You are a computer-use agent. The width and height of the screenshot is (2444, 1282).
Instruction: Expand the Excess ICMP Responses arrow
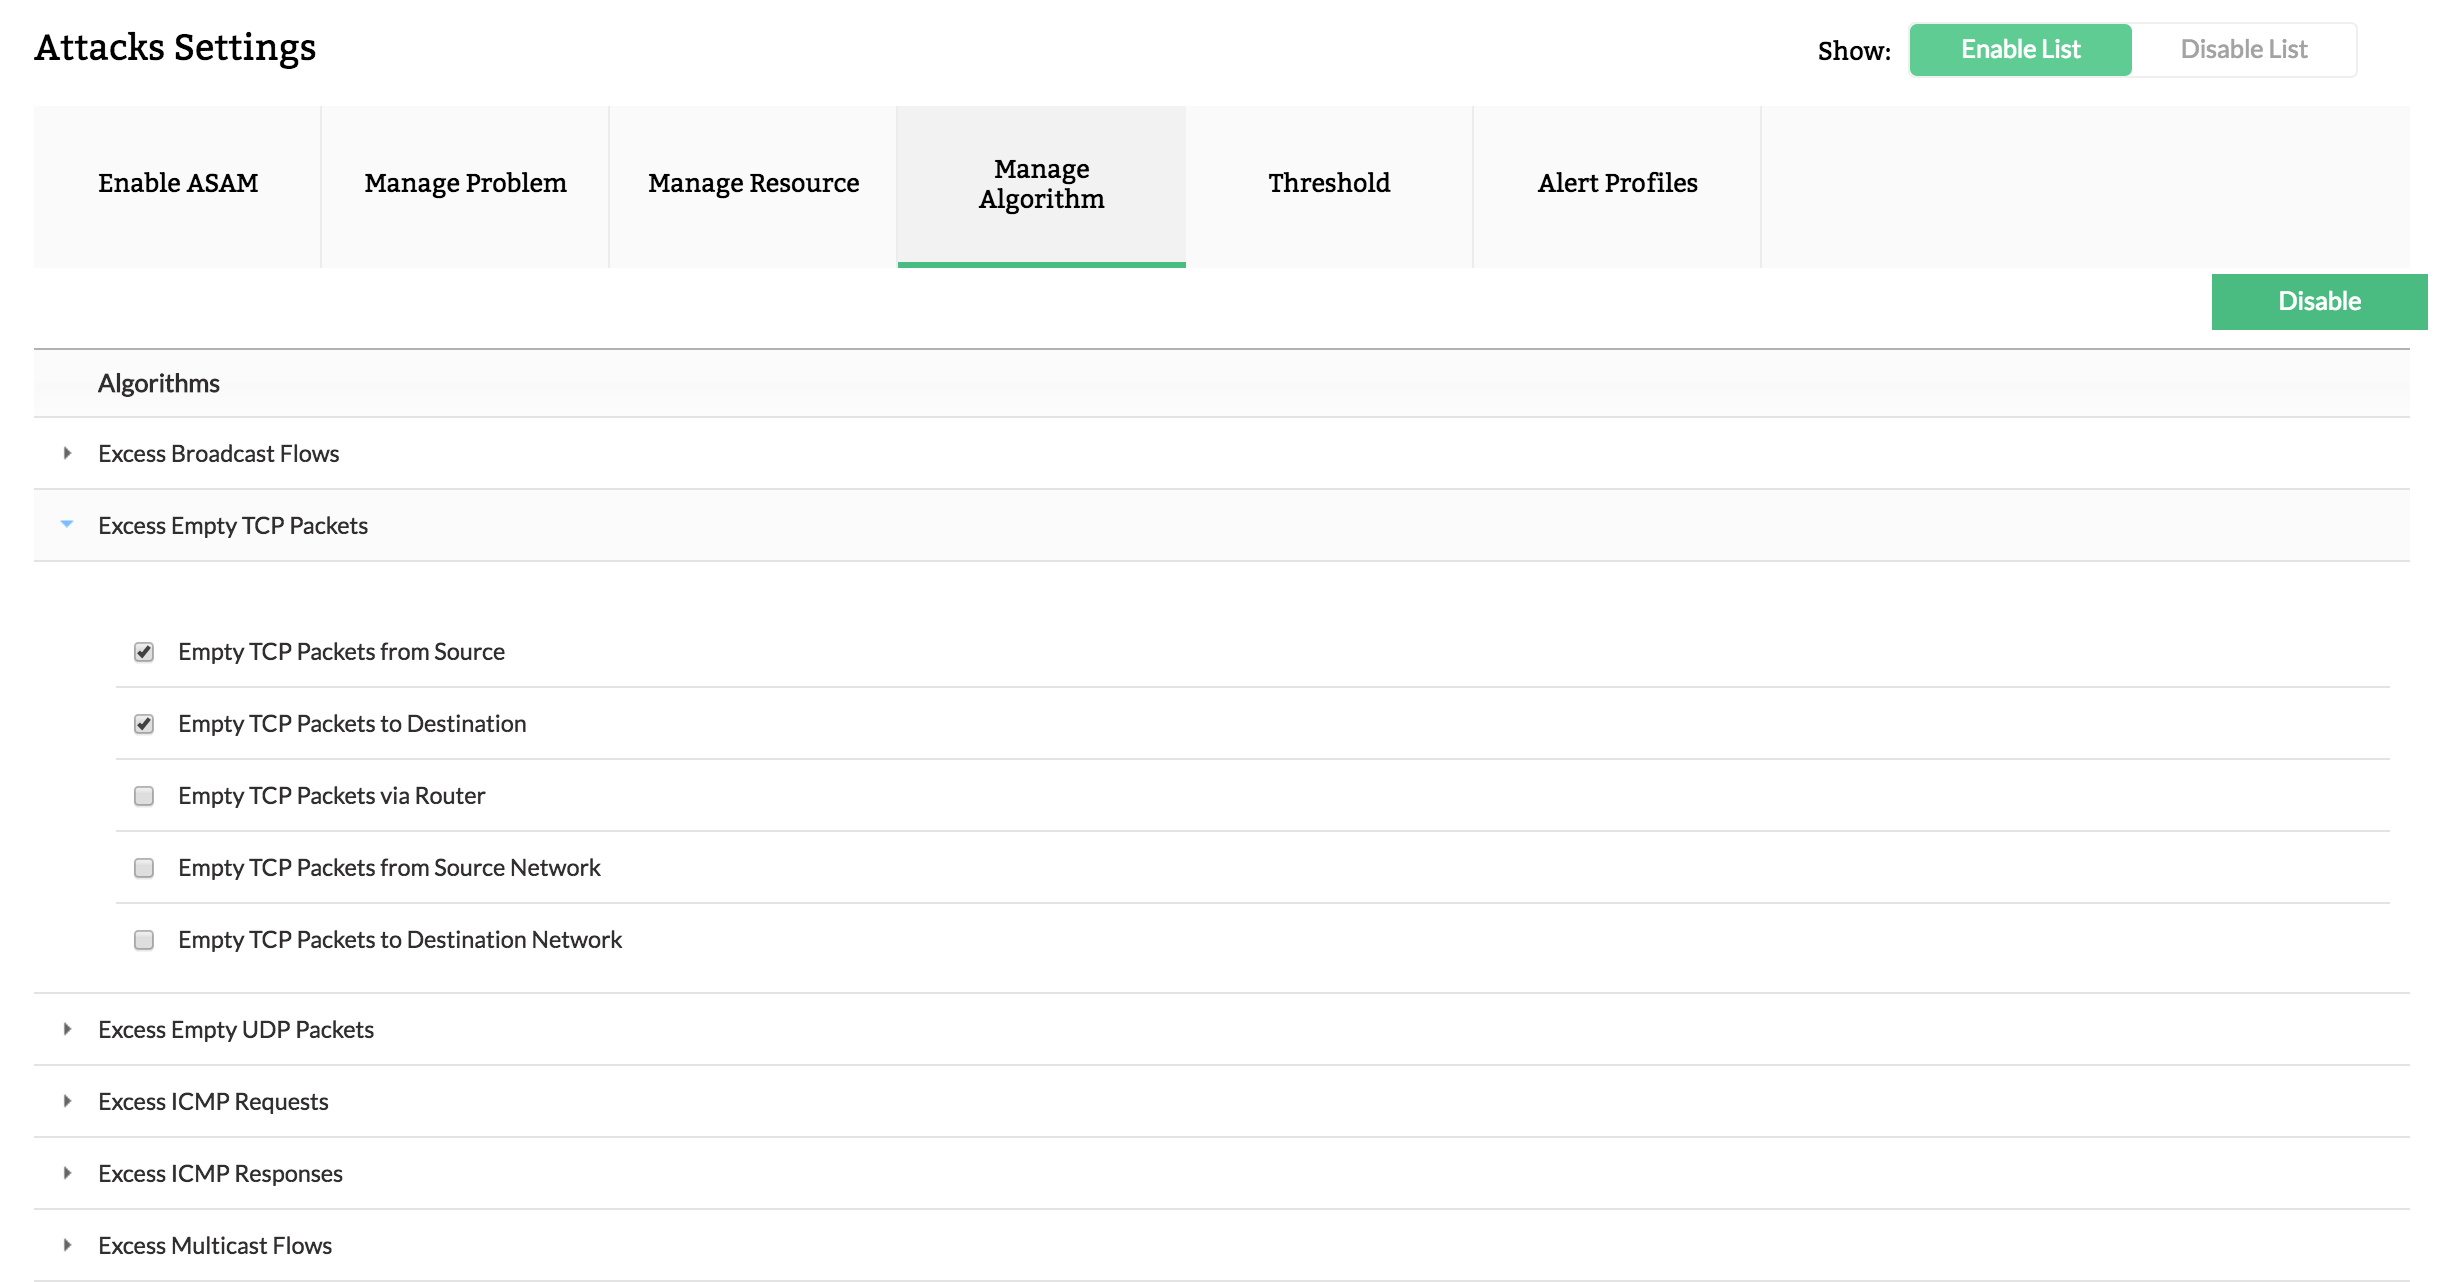pyautogui.click(x=67, y=1173)
